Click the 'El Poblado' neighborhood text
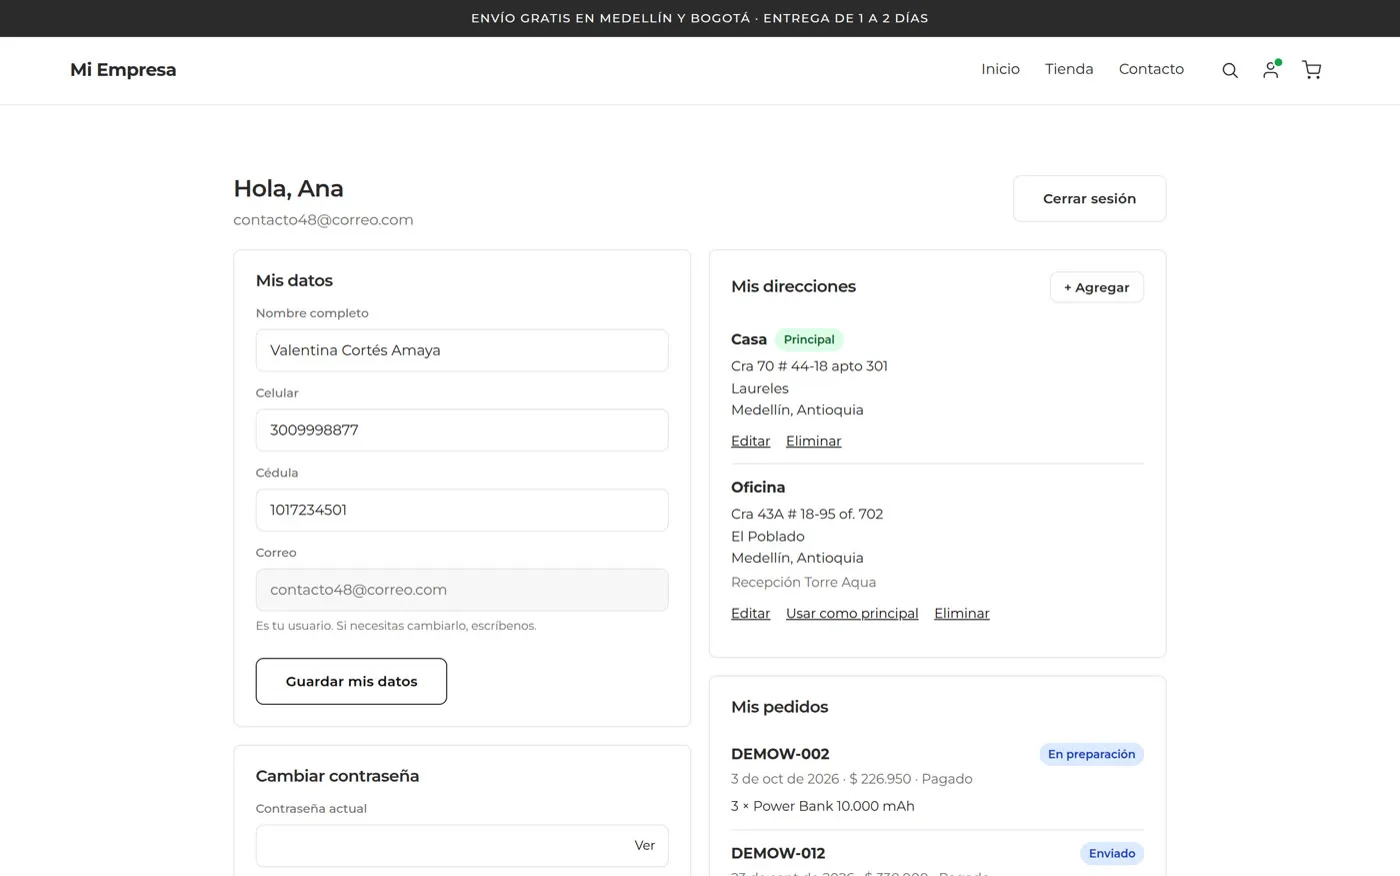This screenshot has width=1400, height=876. (767, 536)
